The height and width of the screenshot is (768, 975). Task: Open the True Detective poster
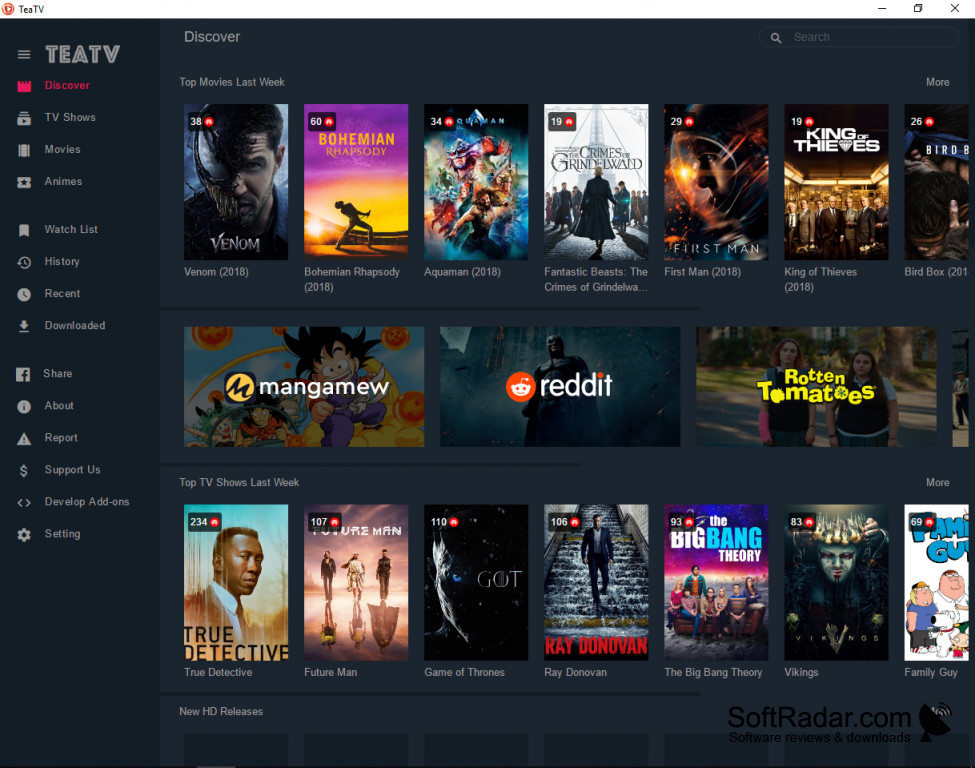point(236,582)
